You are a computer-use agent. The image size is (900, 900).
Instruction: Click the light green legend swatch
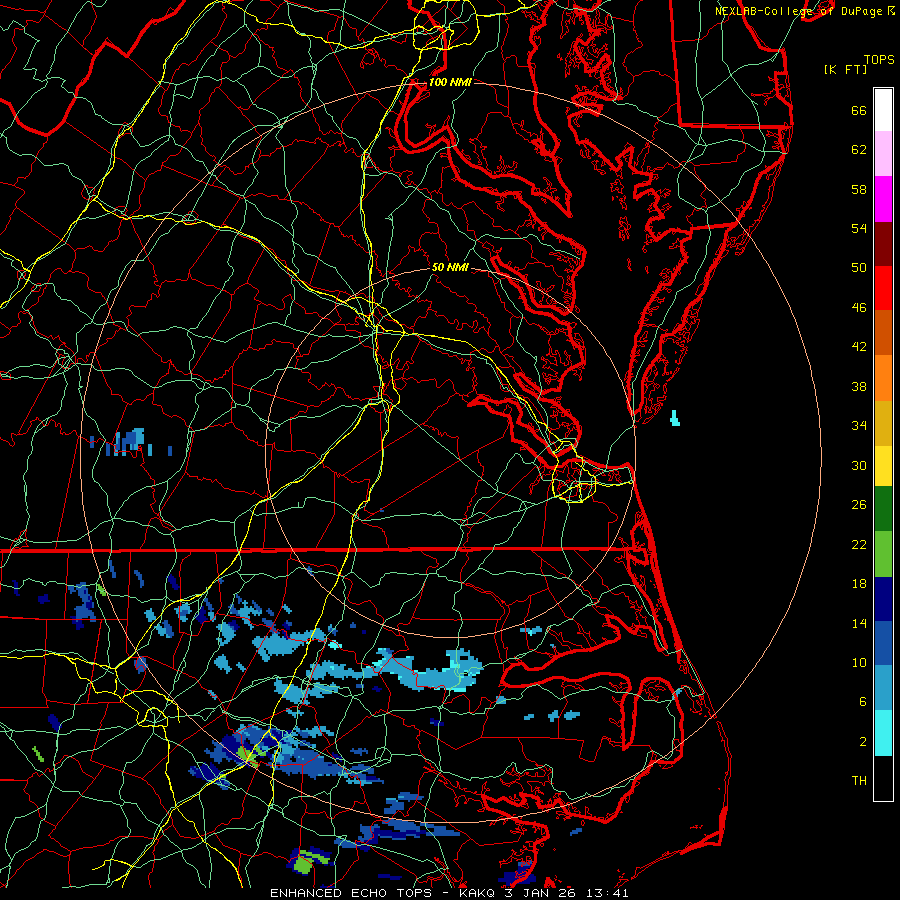883,554
